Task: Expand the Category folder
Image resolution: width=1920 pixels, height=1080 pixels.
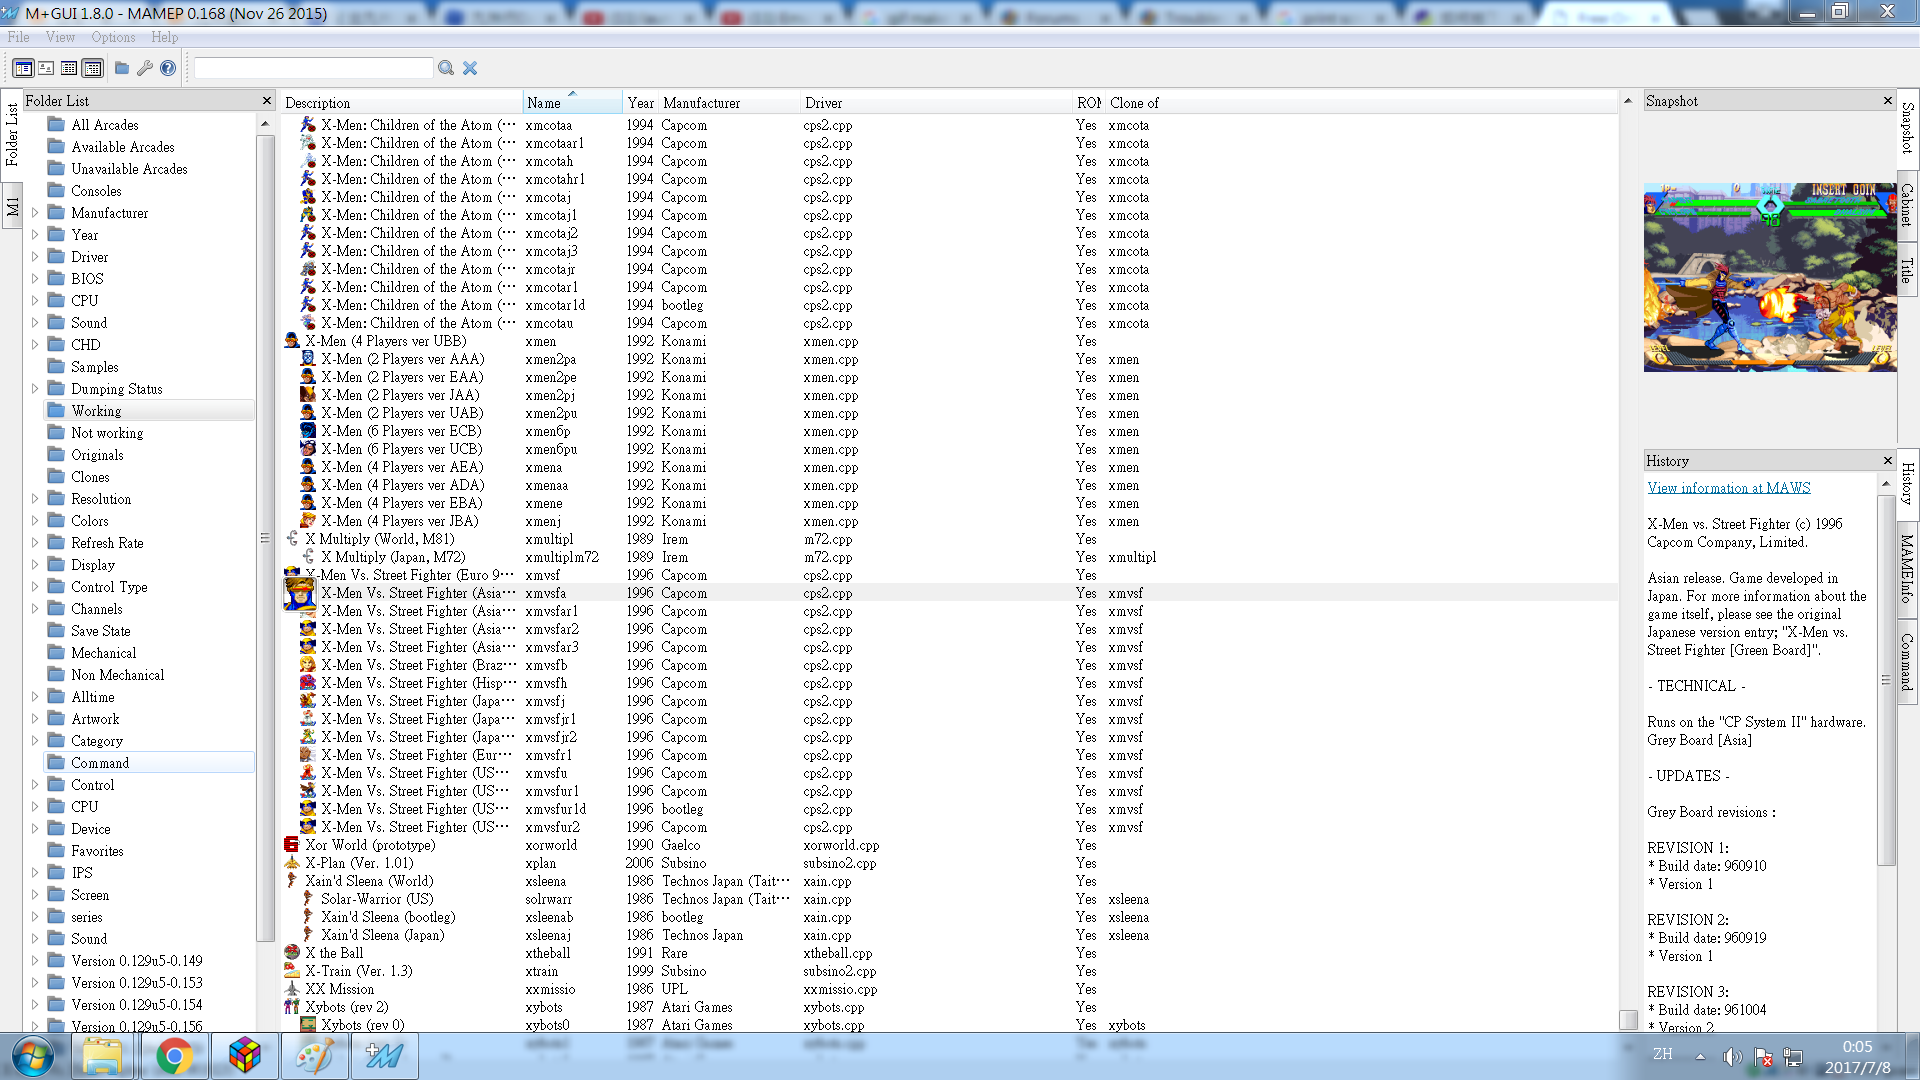Action: (36, 741)
